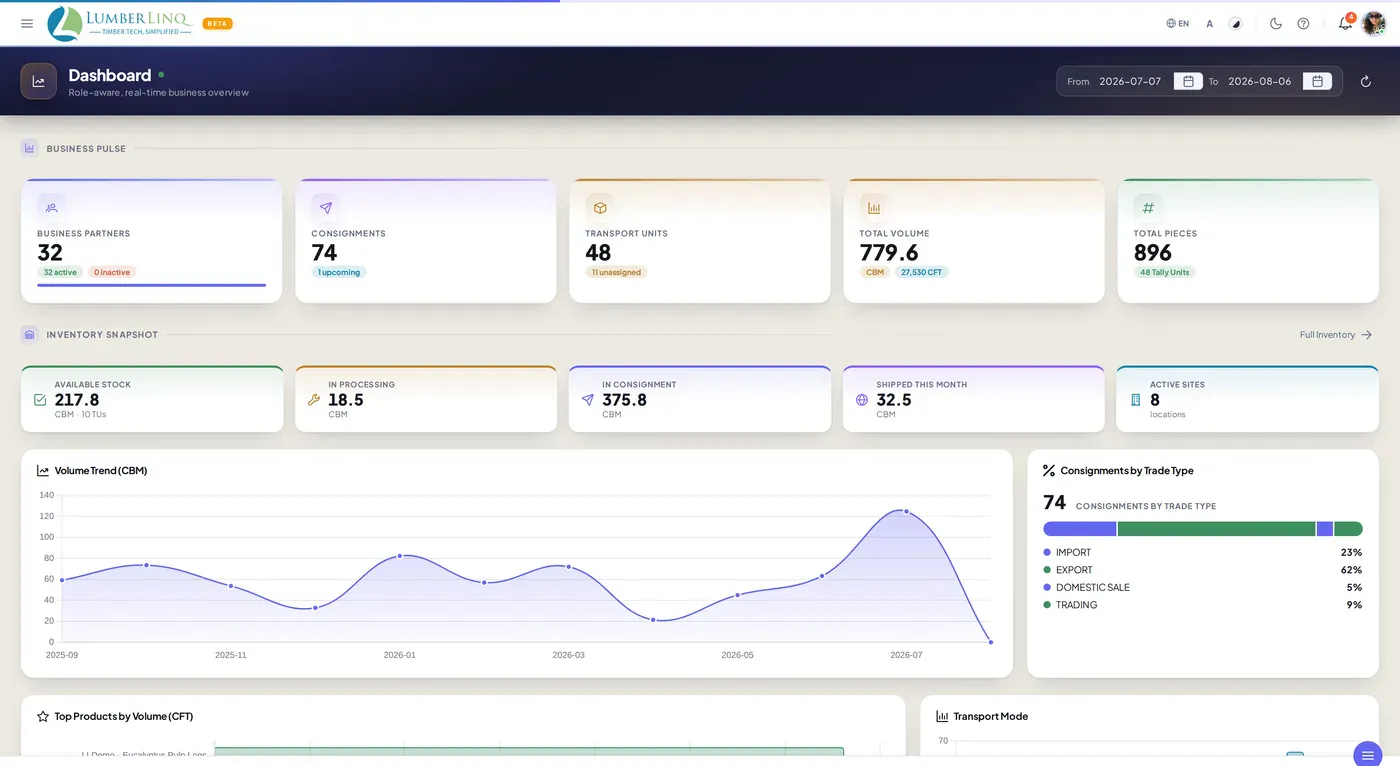The width and height of the screenshot is (1400, 766).
Task: Click the theme palette icon
Action: pos(1235,23)
